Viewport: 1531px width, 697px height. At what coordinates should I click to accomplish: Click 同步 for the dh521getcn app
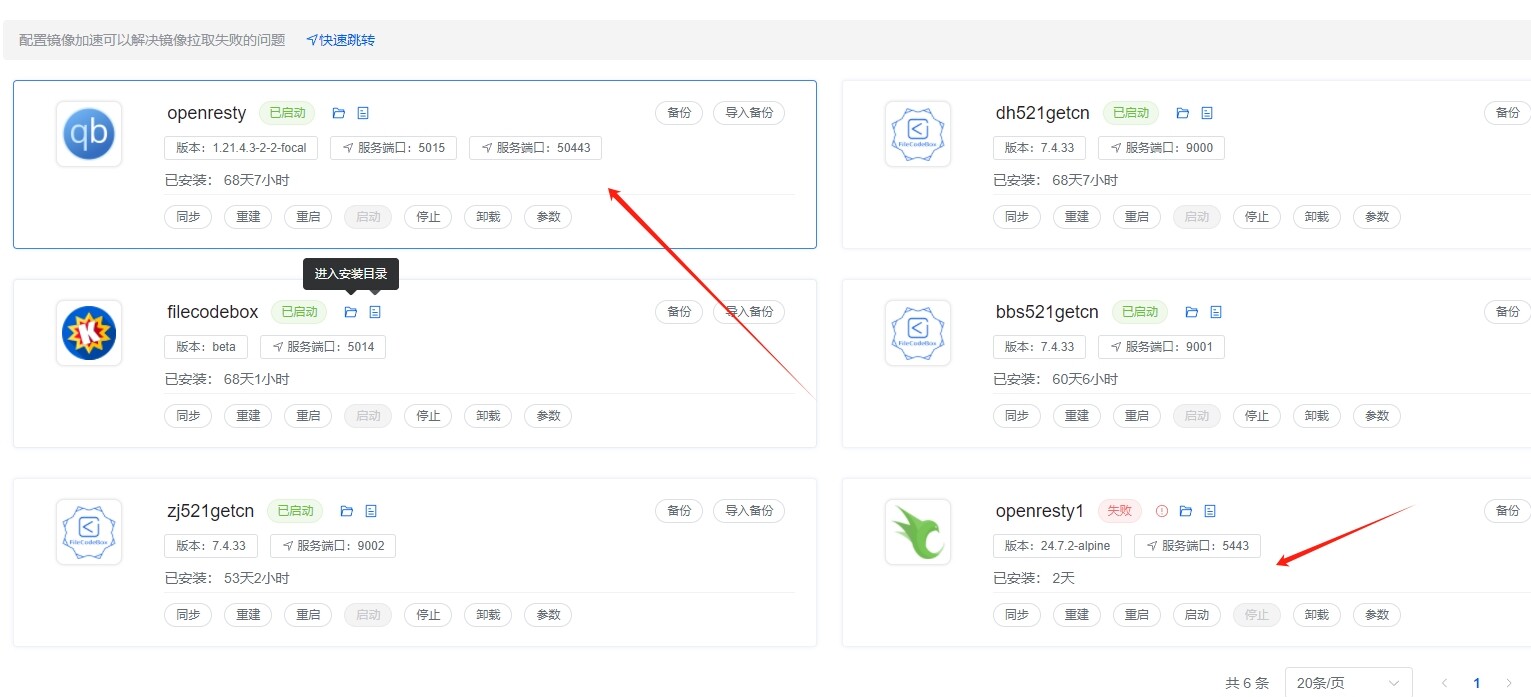[1017, 217]
